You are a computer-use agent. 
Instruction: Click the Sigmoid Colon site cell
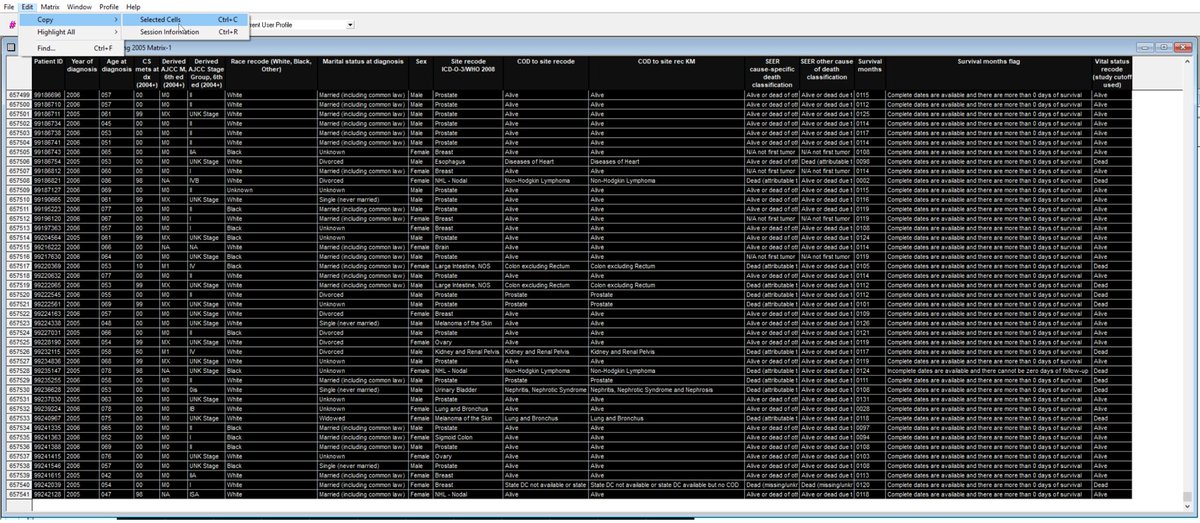[x=467, y=437]
